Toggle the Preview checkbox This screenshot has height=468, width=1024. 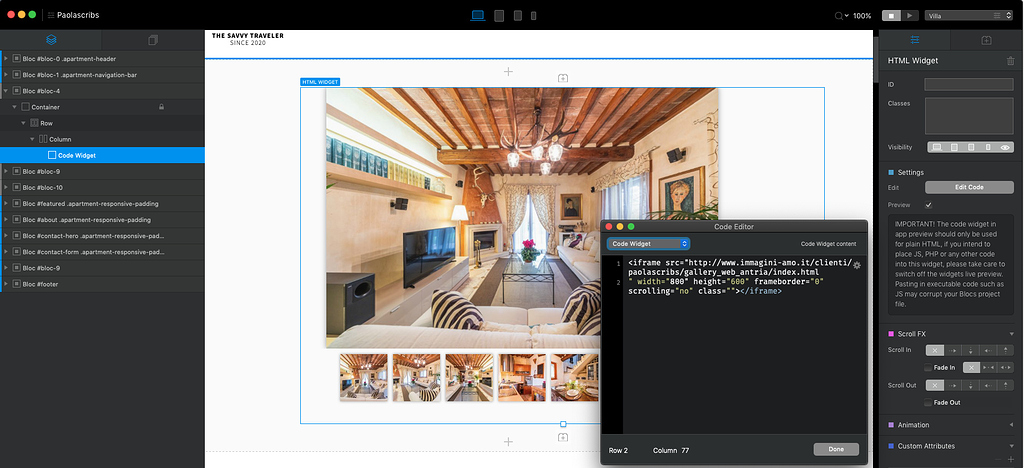tap(929, 205)
